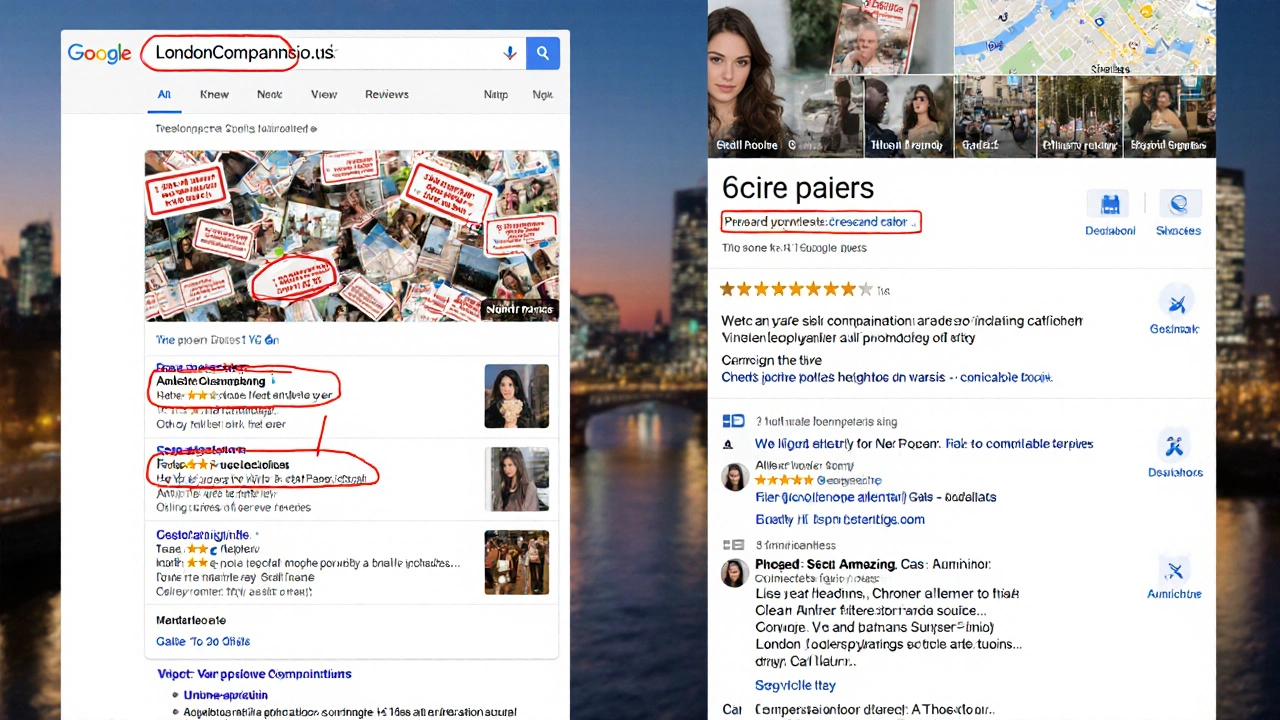Screen dimensions: 1280x720
Task: Click the Google logo above the search bar
Action: [x=99, y=53]
